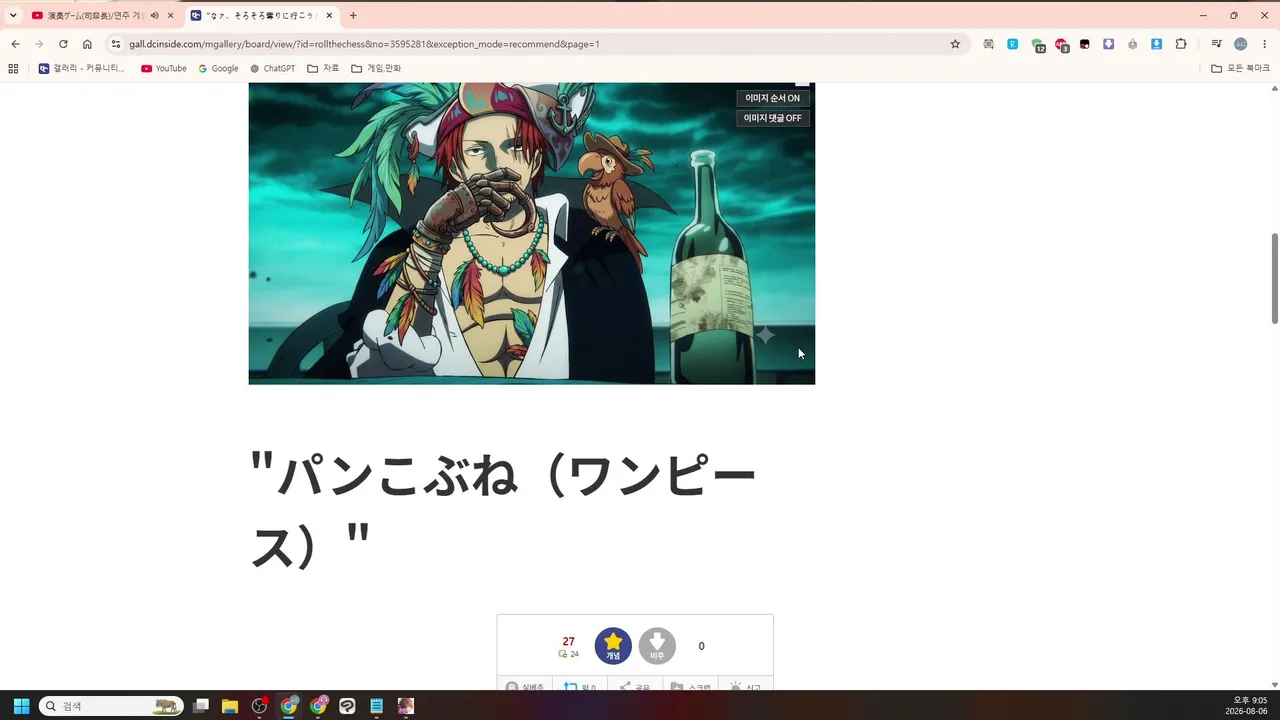
Task: Open the gray joystick extension icon
Action: 1133,44
